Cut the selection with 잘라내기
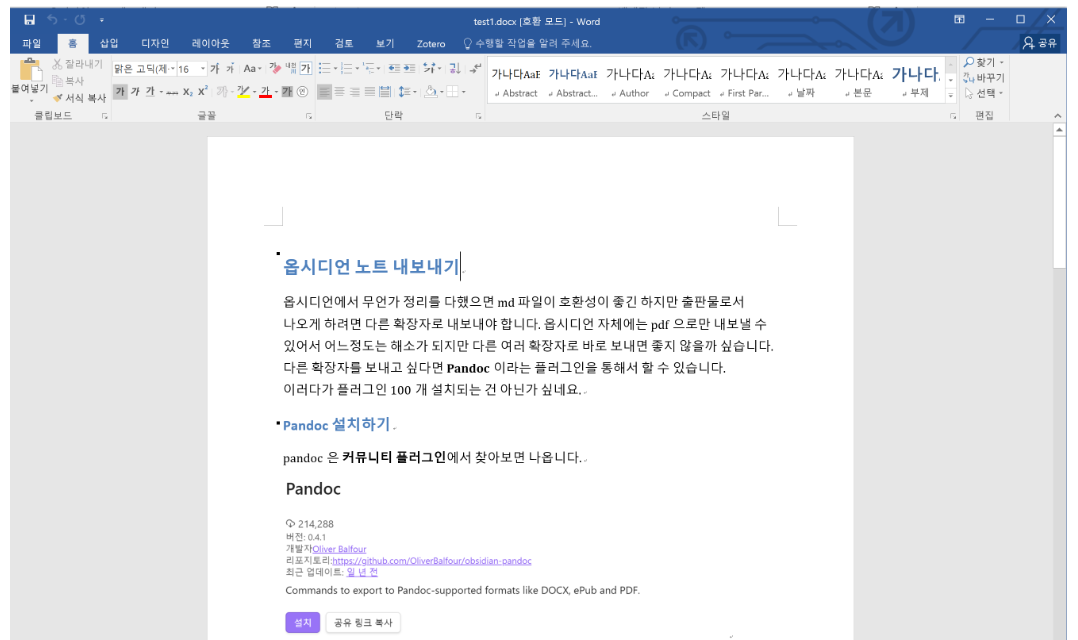 (77, 64)
